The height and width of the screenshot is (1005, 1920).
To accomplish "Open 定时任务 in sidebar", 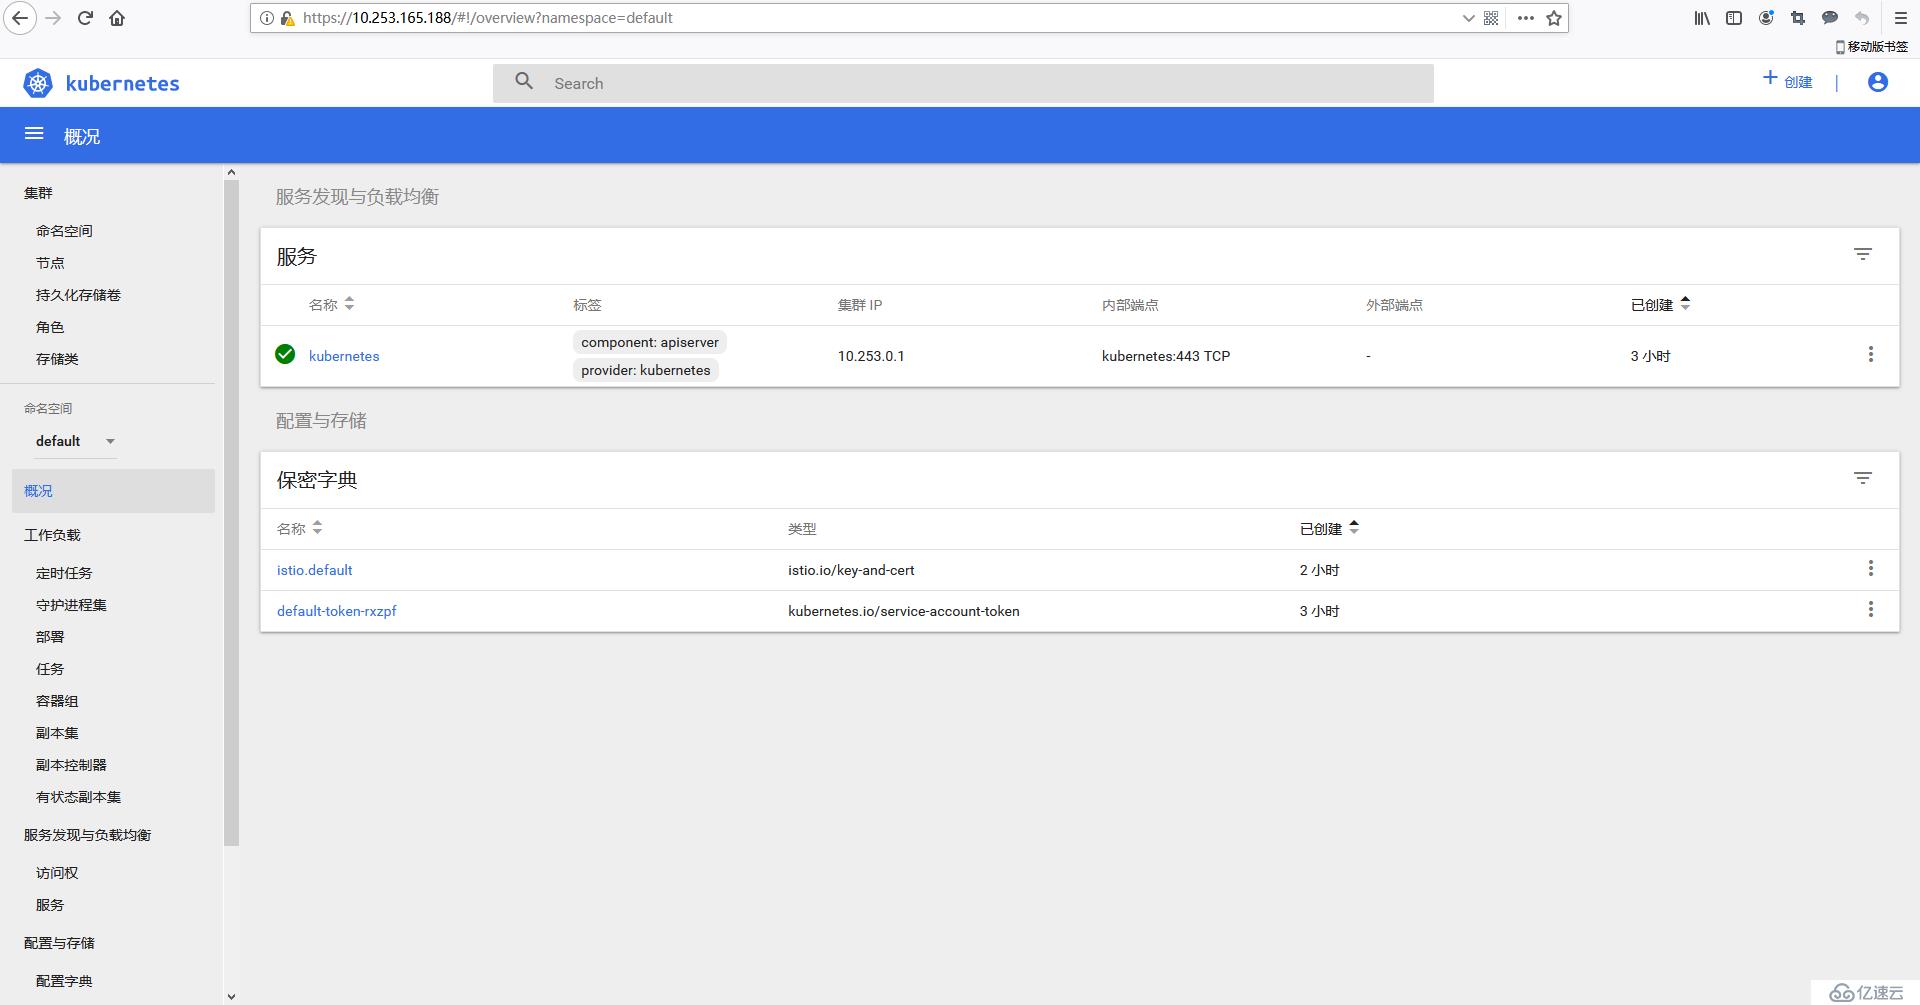I will point(64,573).
